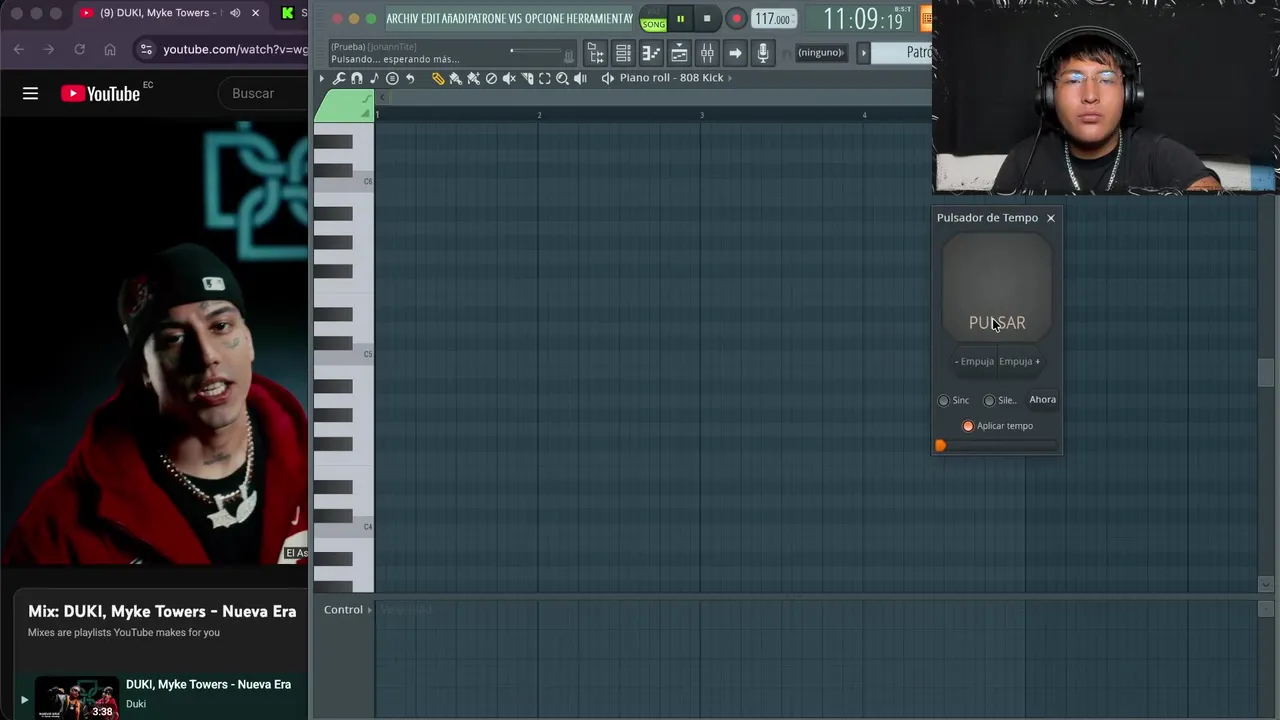Select the Sile.. radio option
The image size is (1280, 720).
pyautogui.click(x=989, y=400)
